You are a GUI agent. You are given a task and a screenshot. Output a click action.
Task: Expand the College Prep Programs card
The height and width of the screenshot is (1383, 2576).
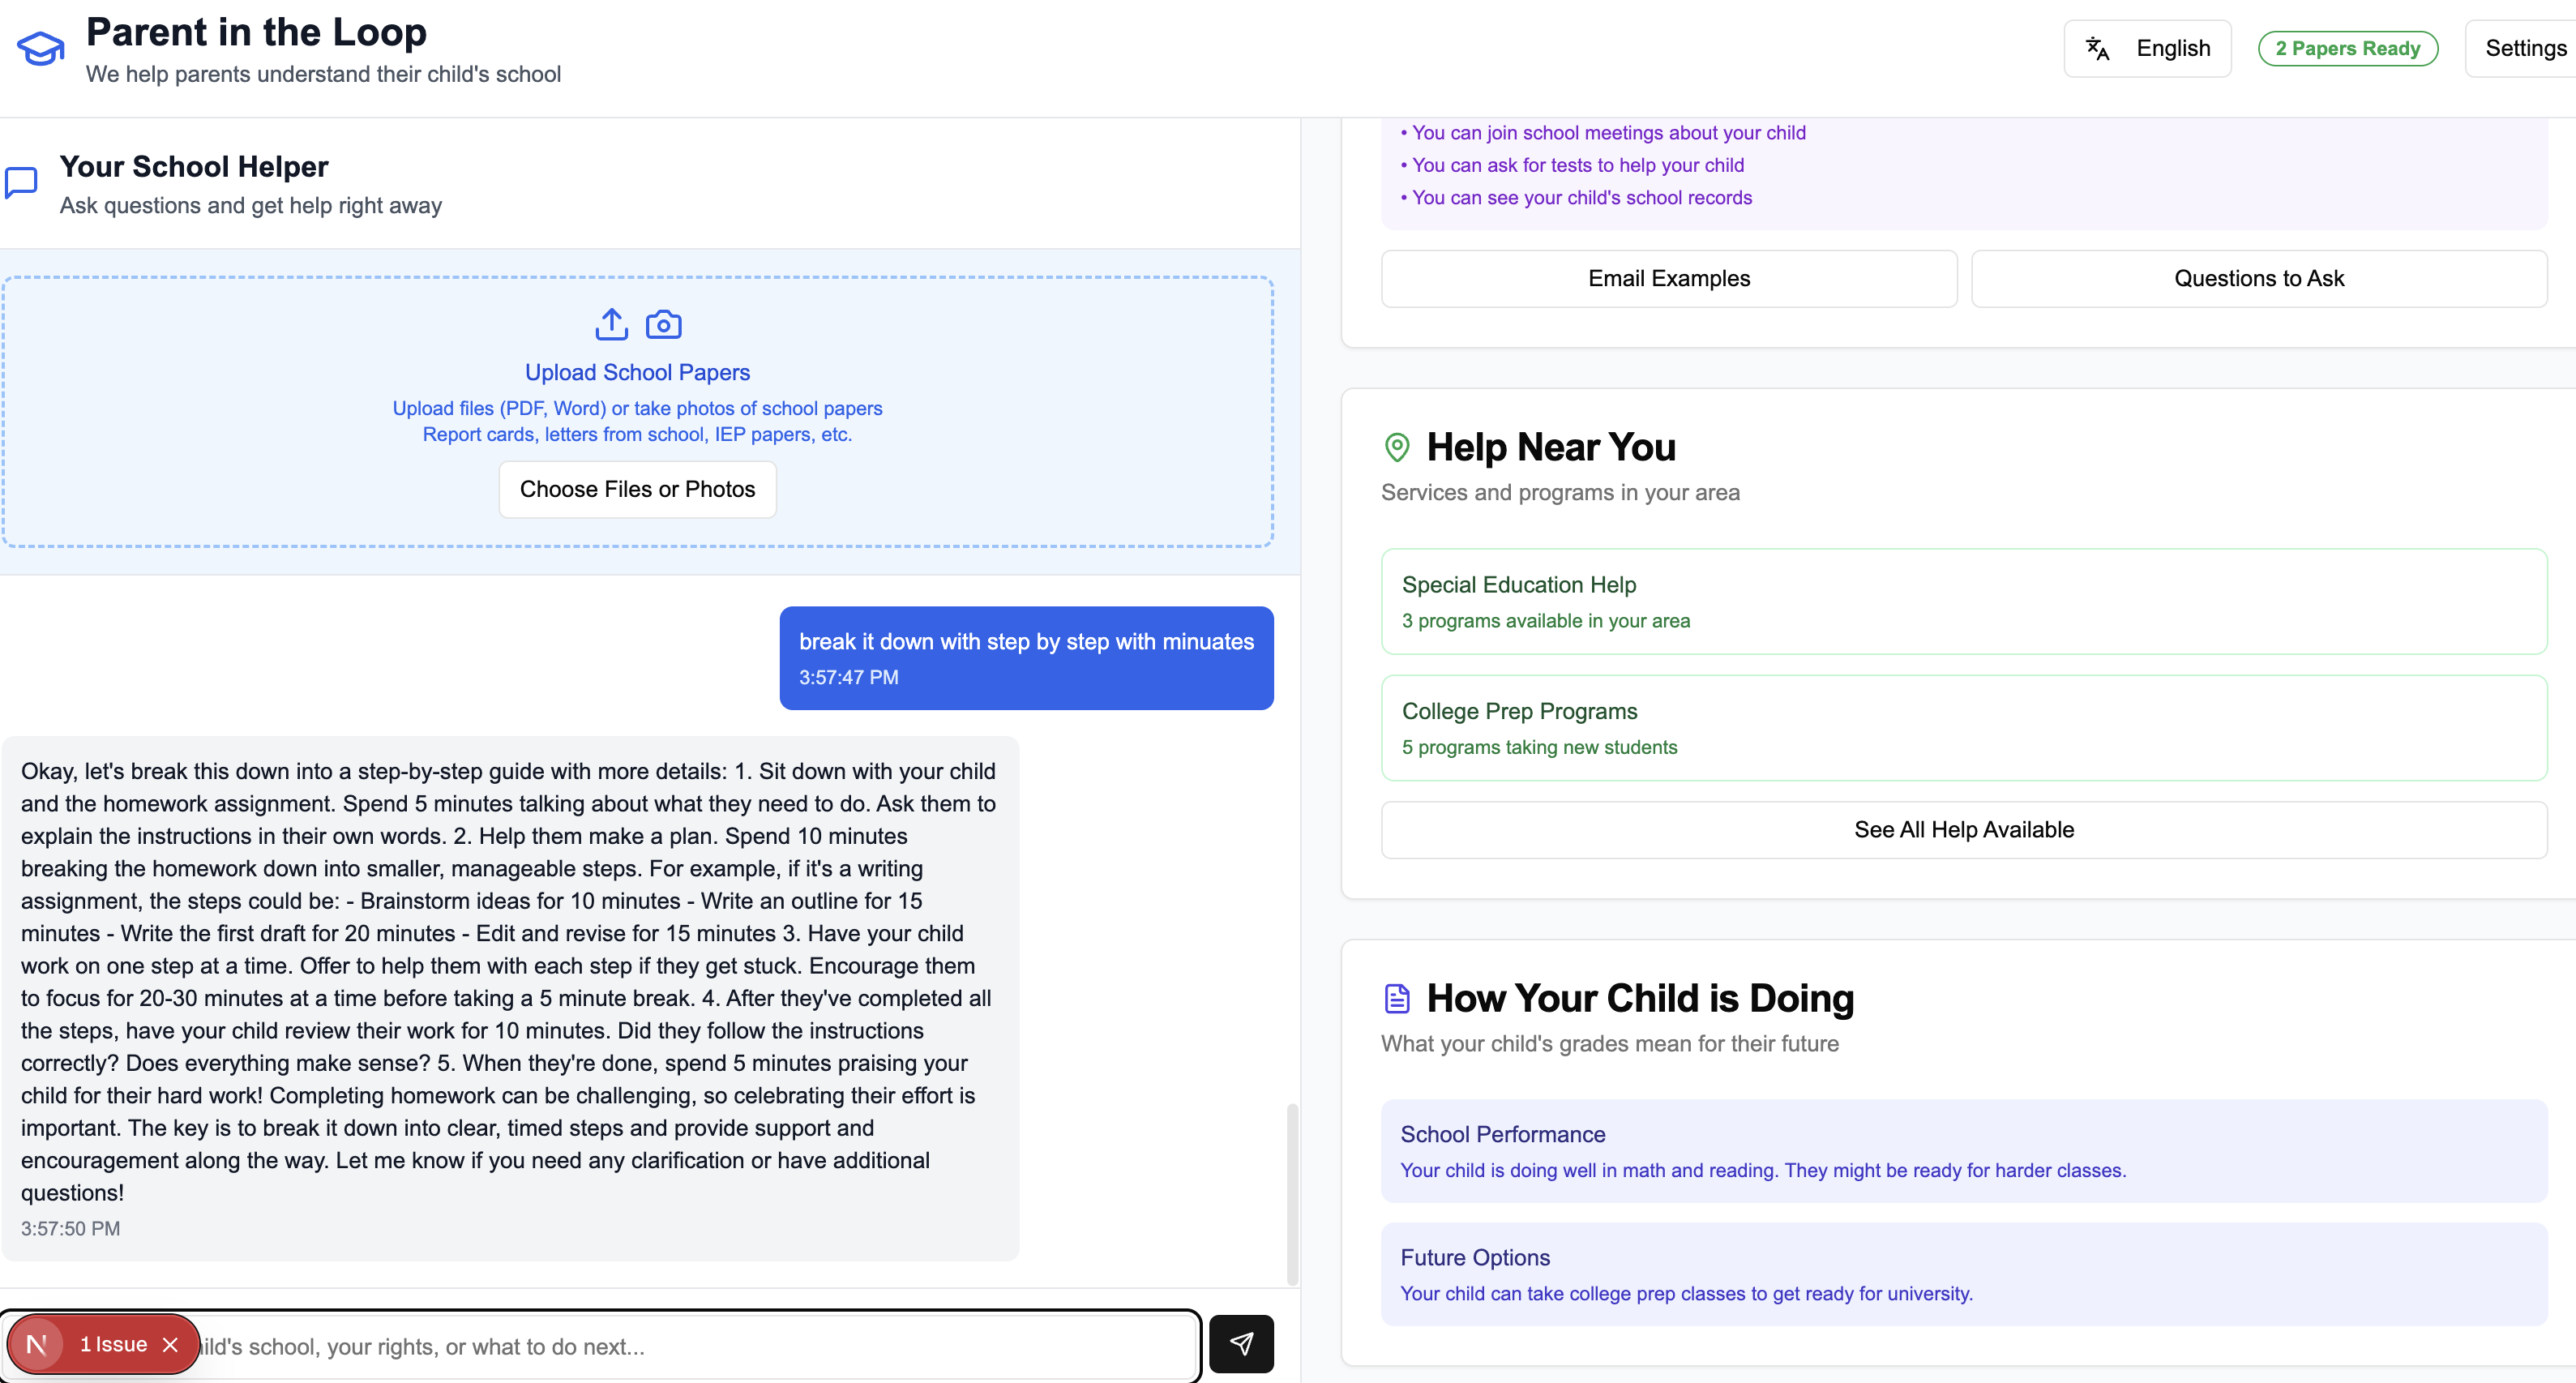pos(1963,727)
